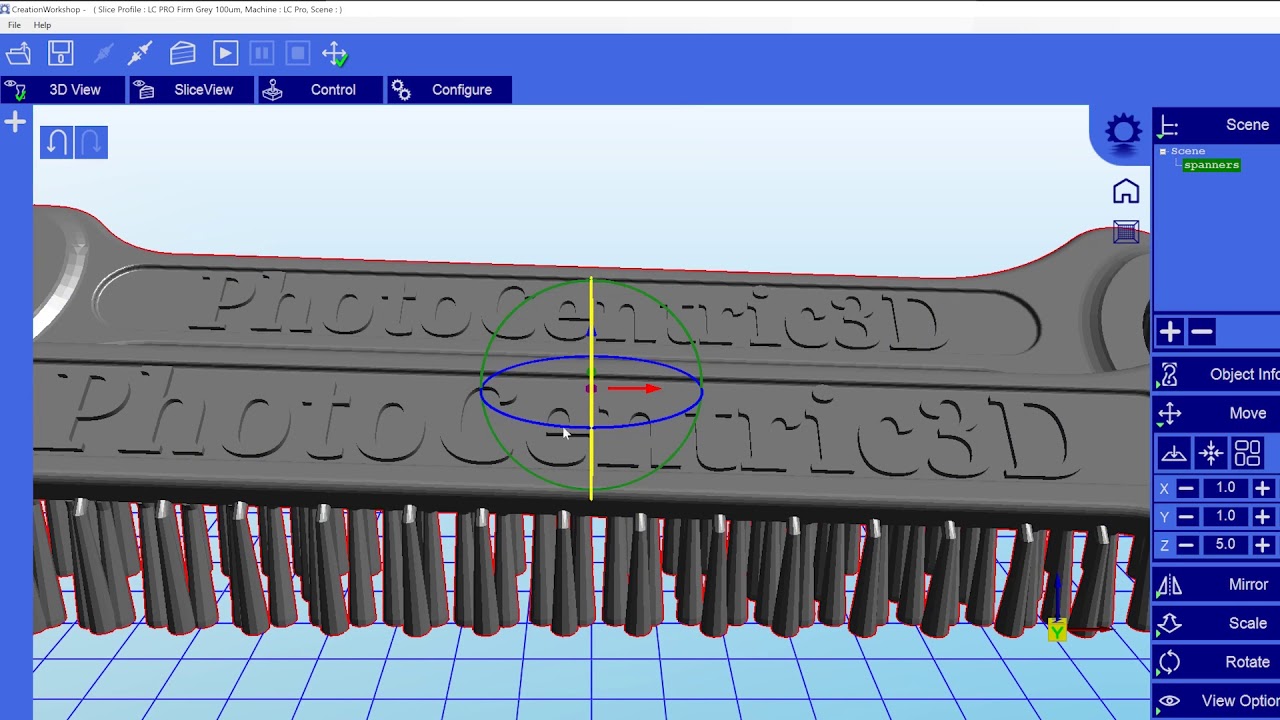This screenshot has width=1280, height=720.
Task: Expand the View Options panel
Action: pos(1217,701)
